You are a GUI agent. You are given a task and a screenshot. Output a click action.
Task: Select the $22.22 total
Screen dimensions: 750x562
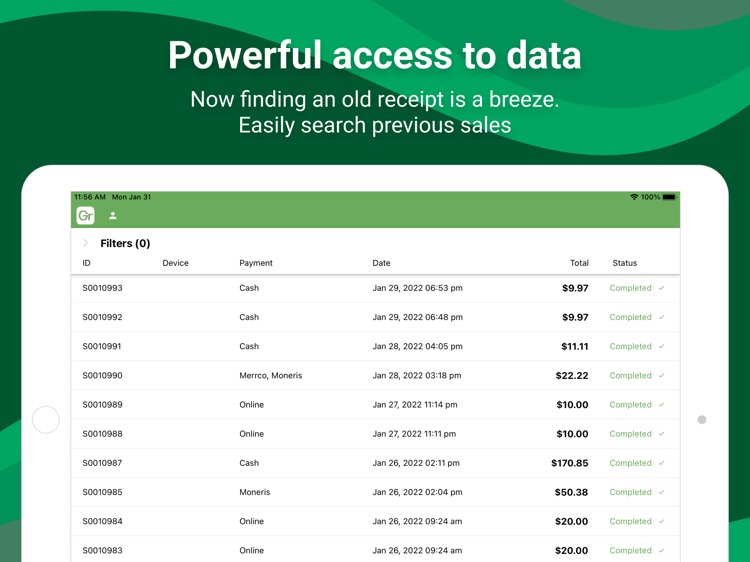pos(572,375)
